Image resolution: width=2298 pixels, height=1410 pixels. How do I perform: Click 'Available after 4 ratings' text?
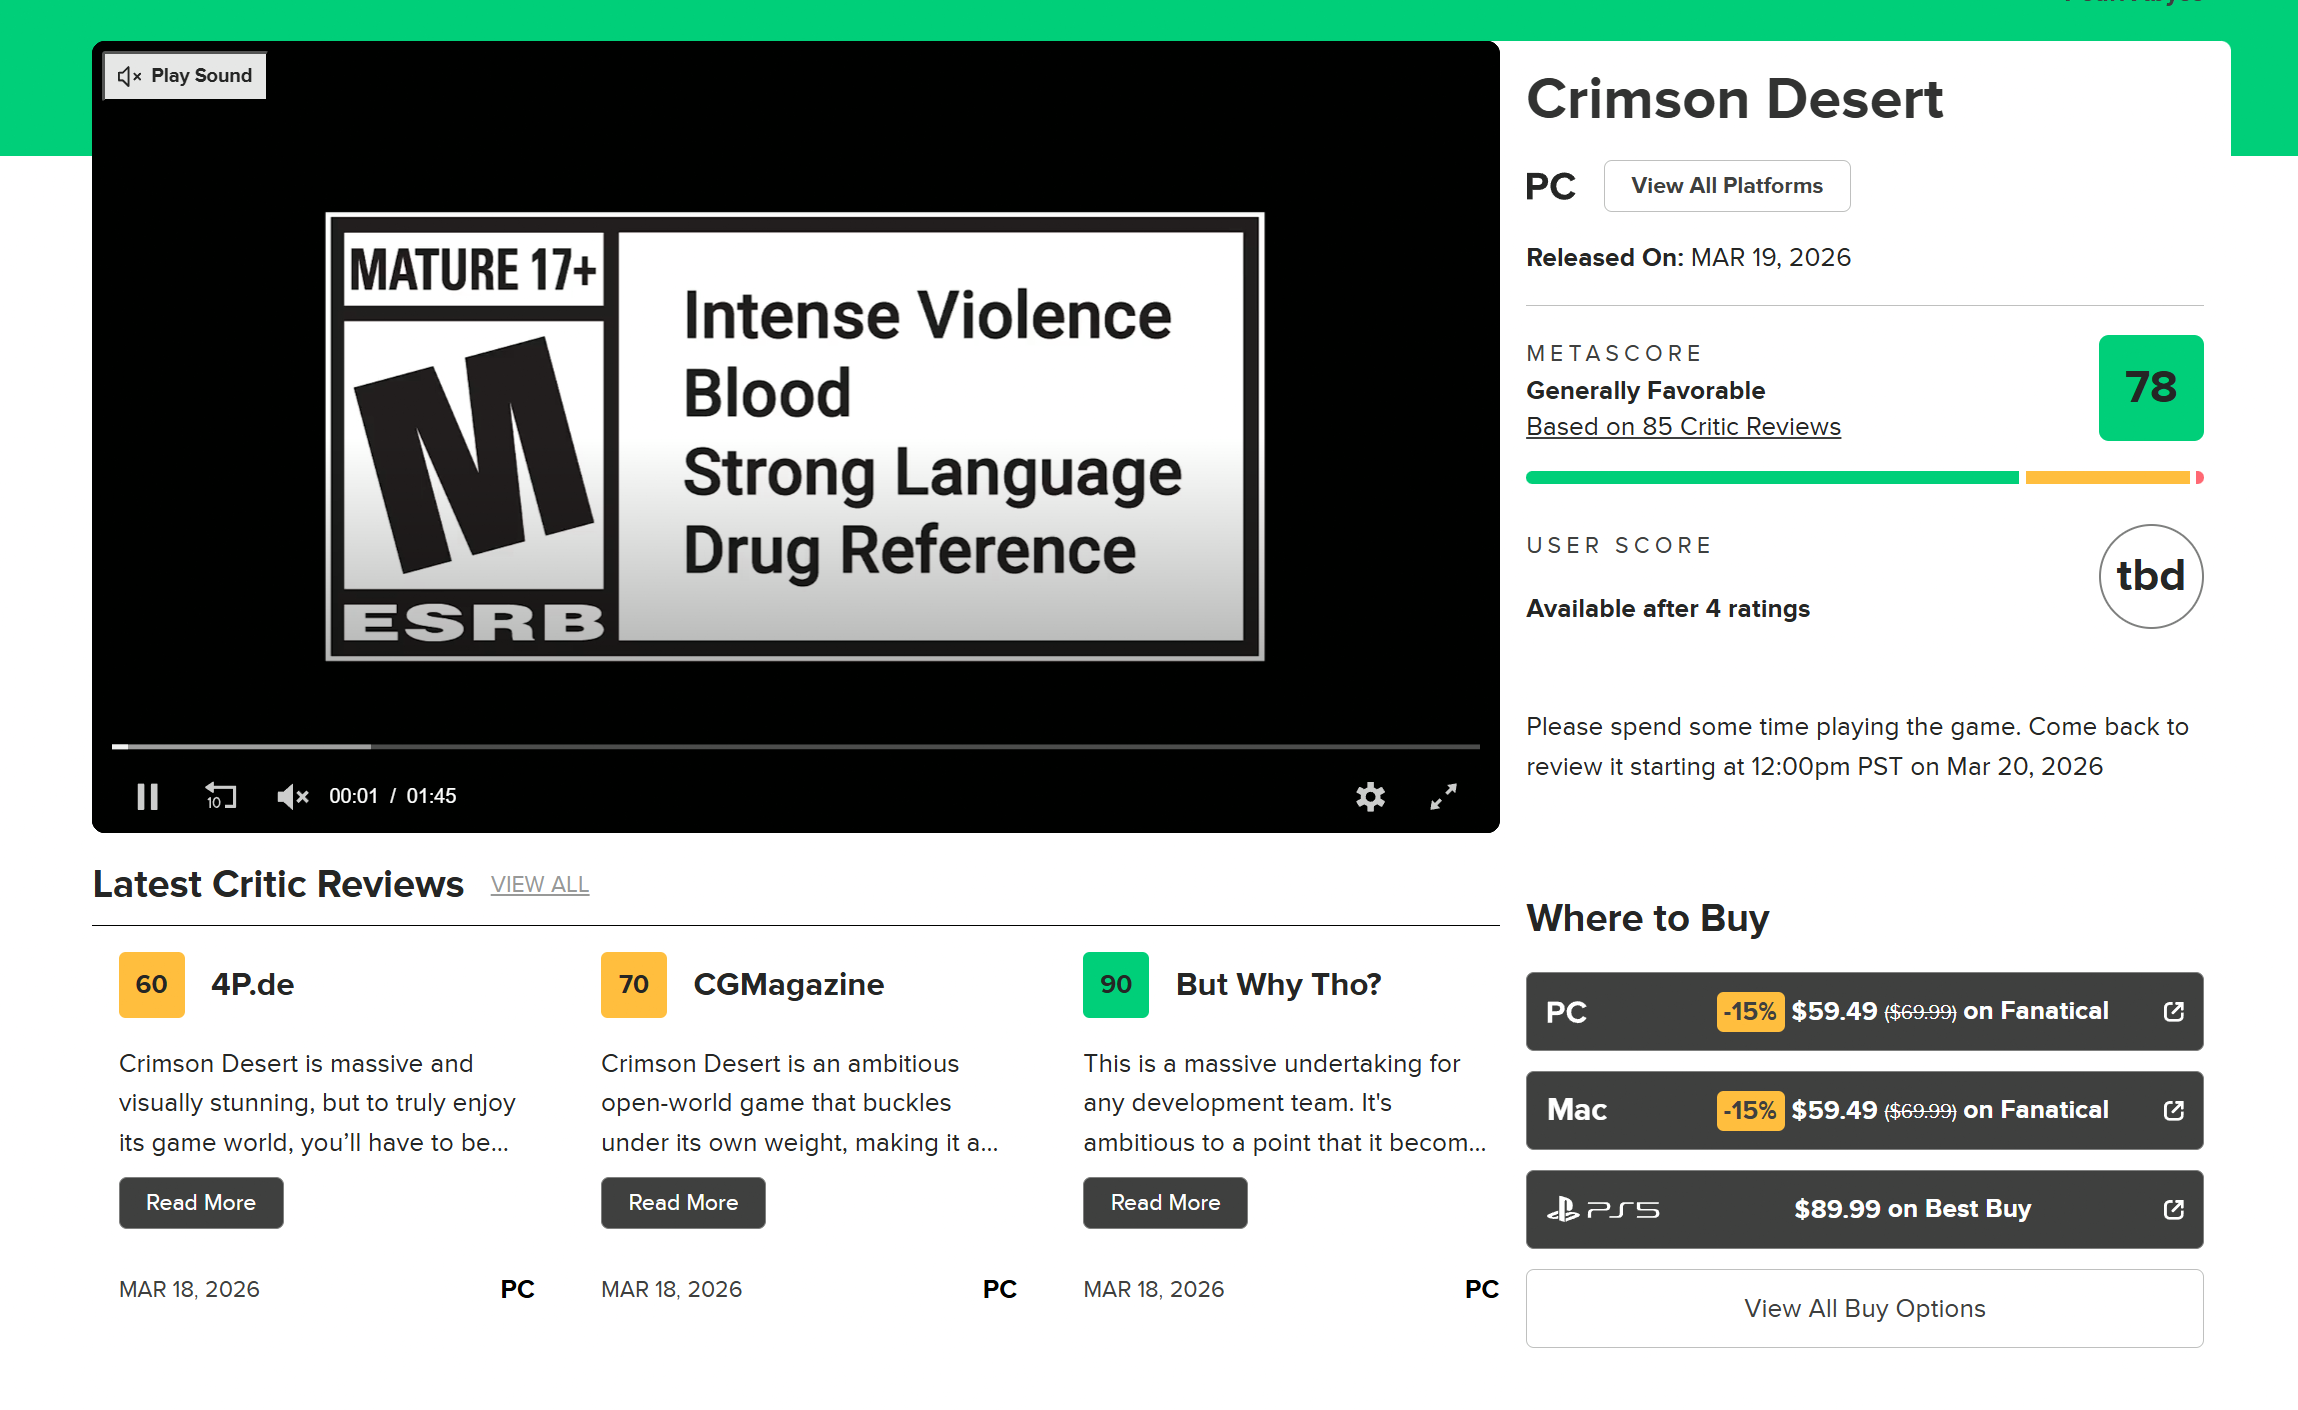1668,609
